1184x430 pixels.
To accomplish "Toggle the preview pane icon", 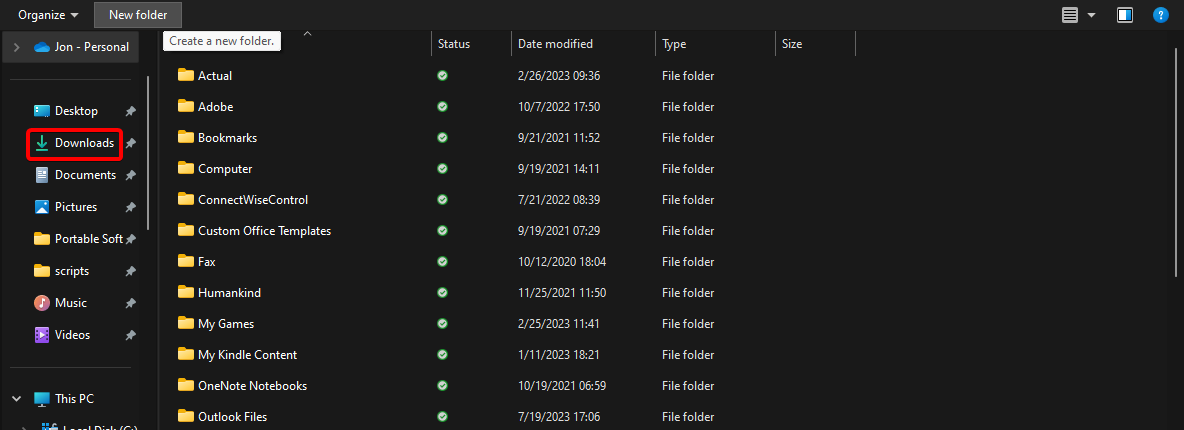I will click(x=1125, y=15).
